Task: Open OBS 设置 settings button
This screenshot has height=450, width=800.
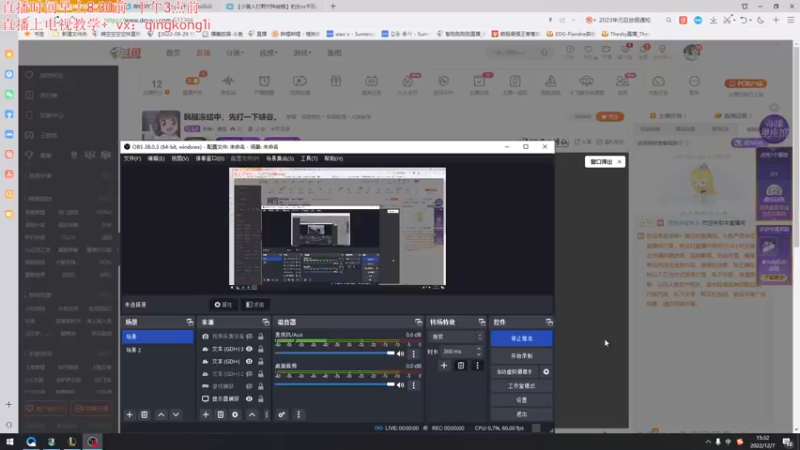Action: pos(521,401)
